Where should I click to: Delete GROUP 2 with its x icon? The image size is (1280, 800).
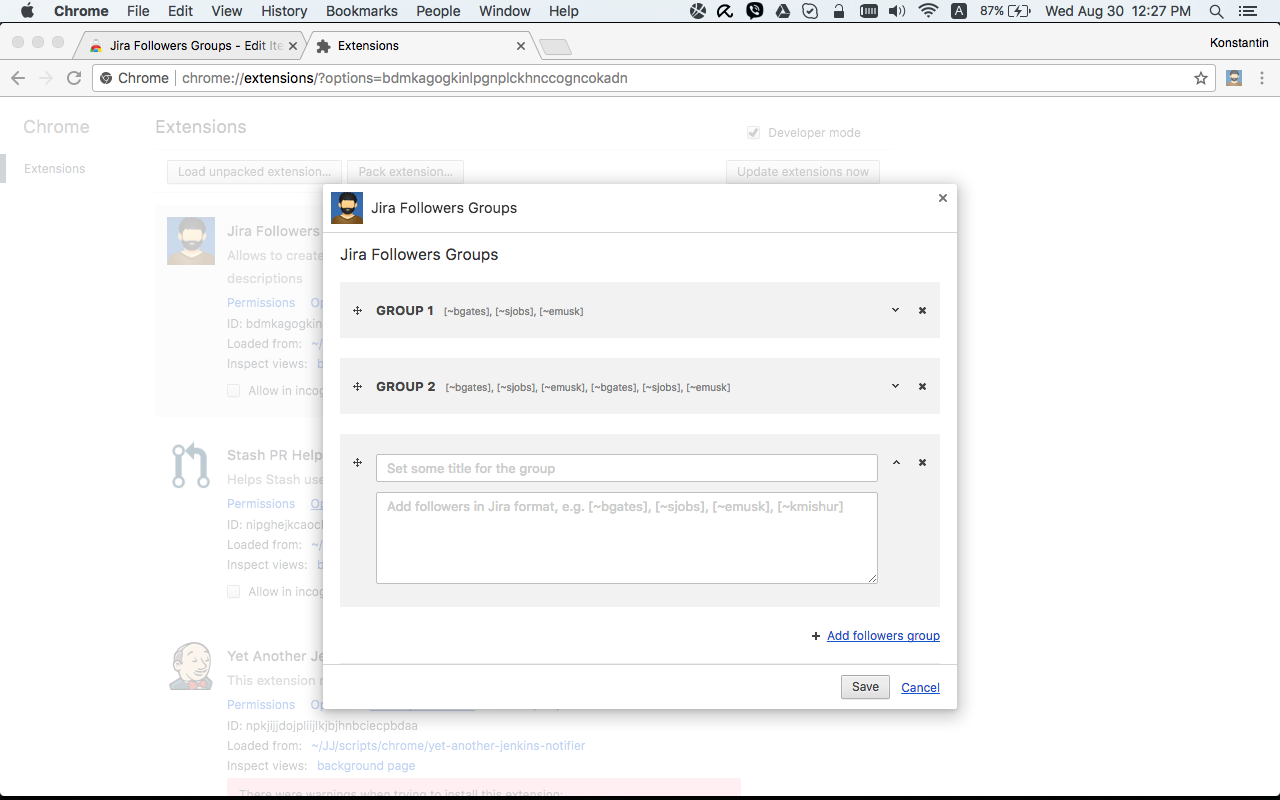pyautogui.click(x=922, y=387)
